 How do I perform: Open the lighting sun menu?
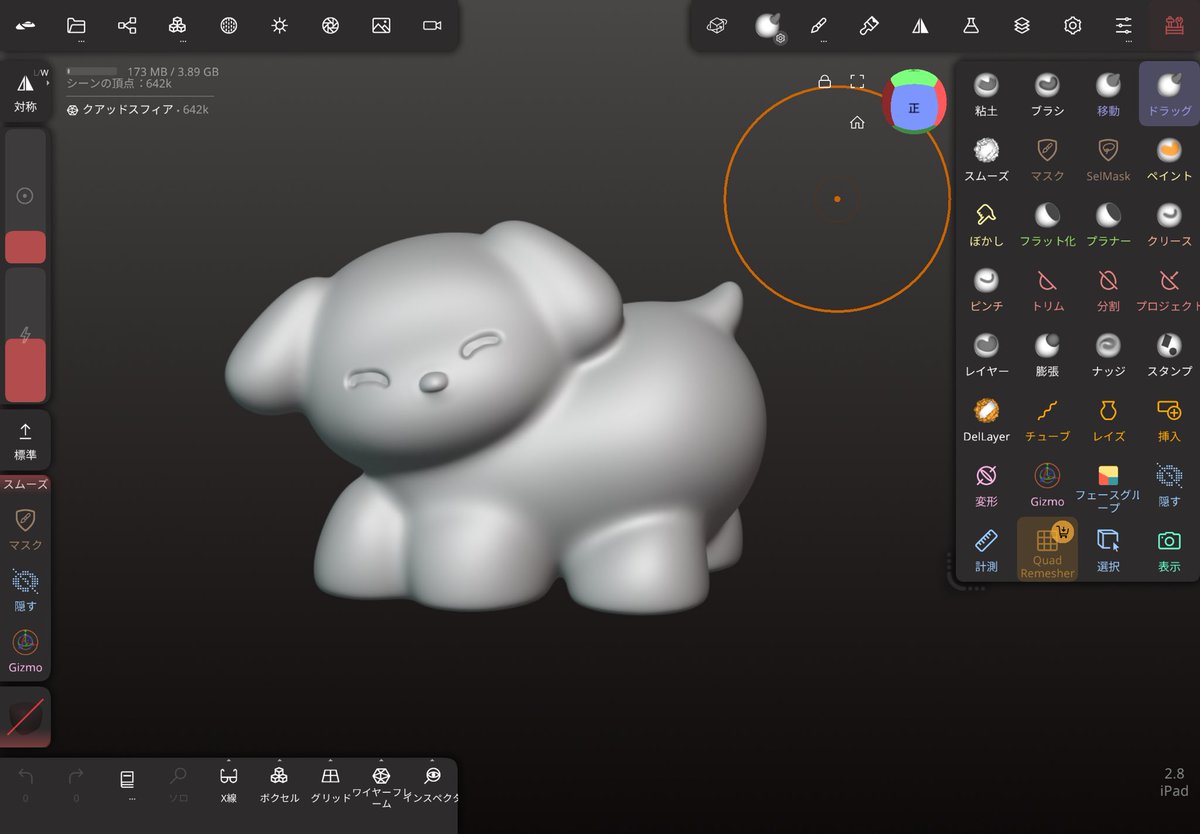(x=279, y=26)
